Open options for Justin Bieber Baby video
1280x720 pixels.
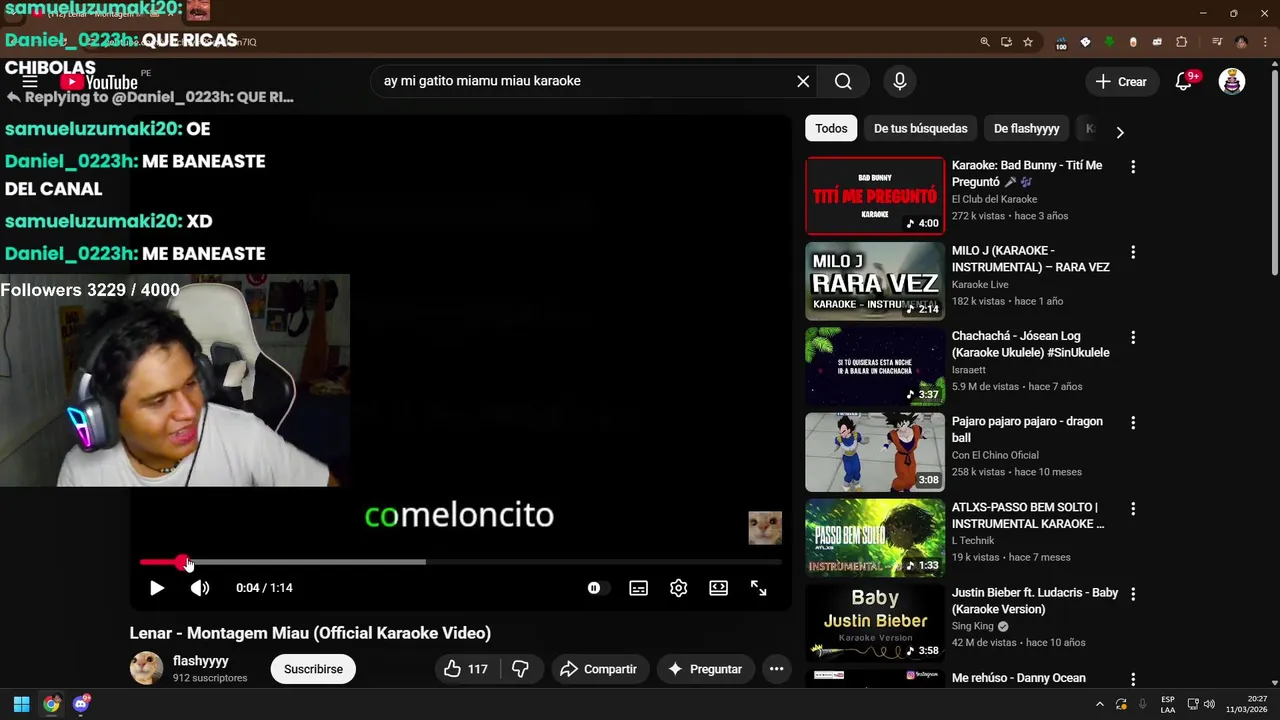coord(1133,594)
